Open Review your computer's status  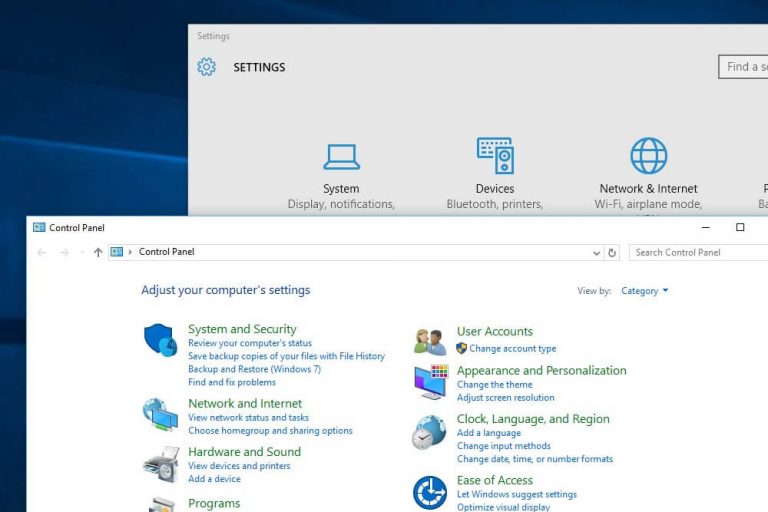click(x=250, y=343)
